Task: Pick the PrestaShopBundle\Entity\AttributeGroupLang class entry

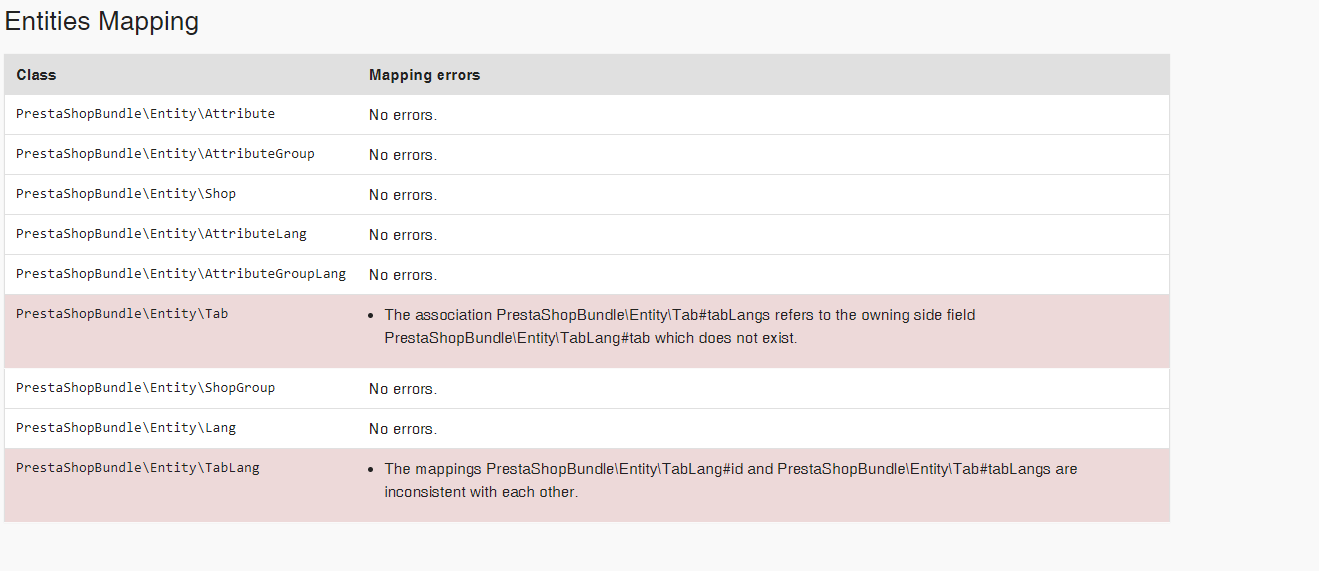Action: coord(181,274)
